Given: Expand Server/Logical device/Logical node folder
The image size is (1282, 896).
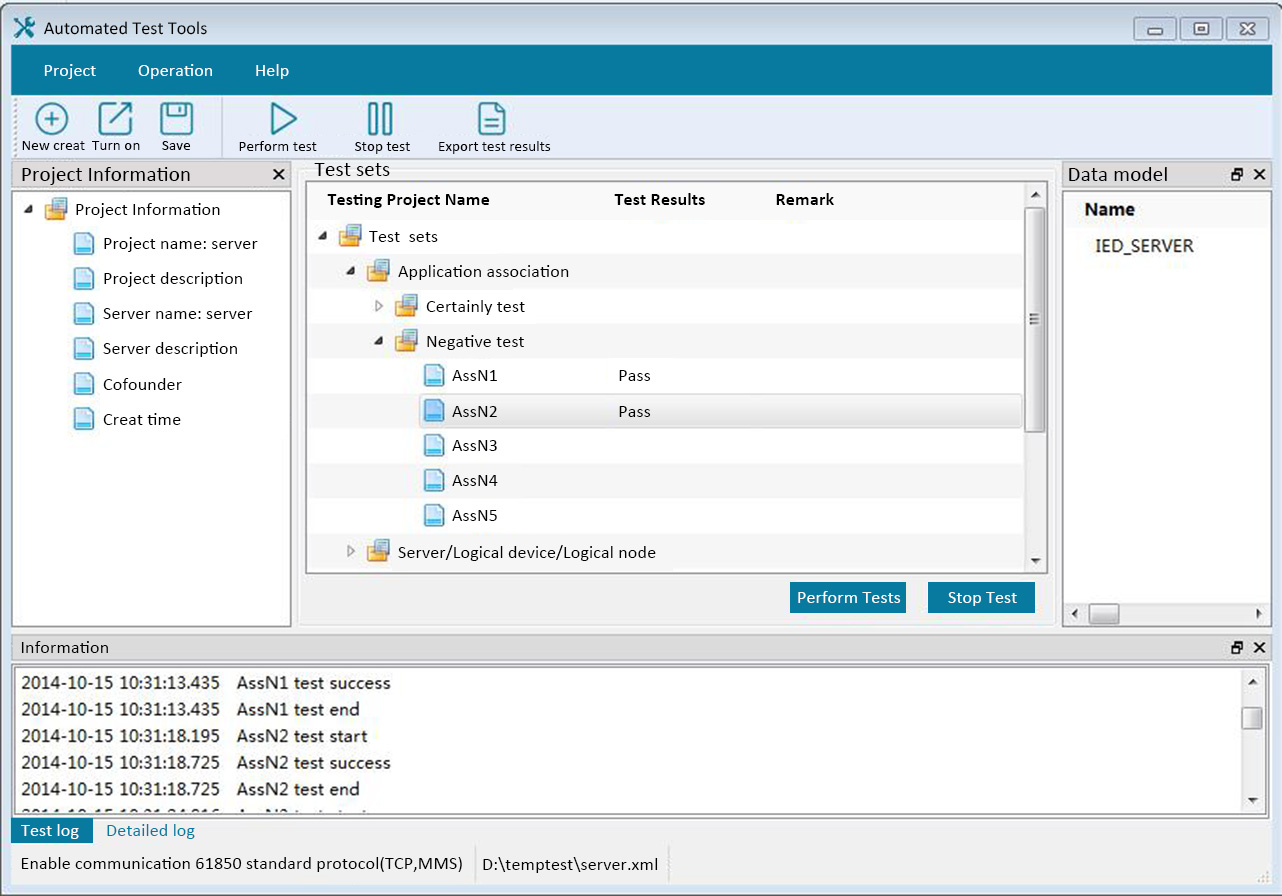Looking at the screenshot, I should click(x=351, y=551).
